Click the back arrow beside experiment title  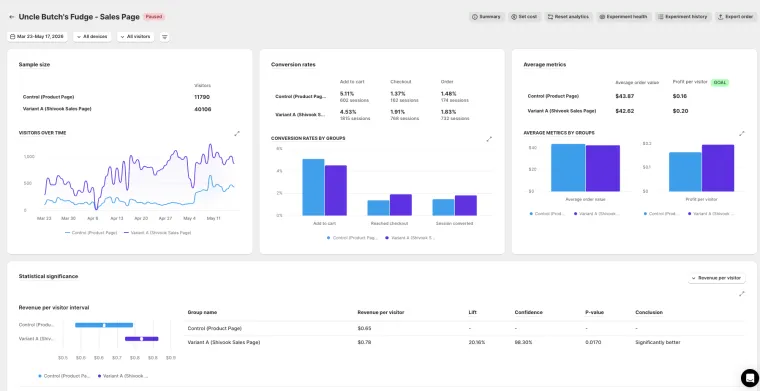pyautogui.click(x=12, y=17)
